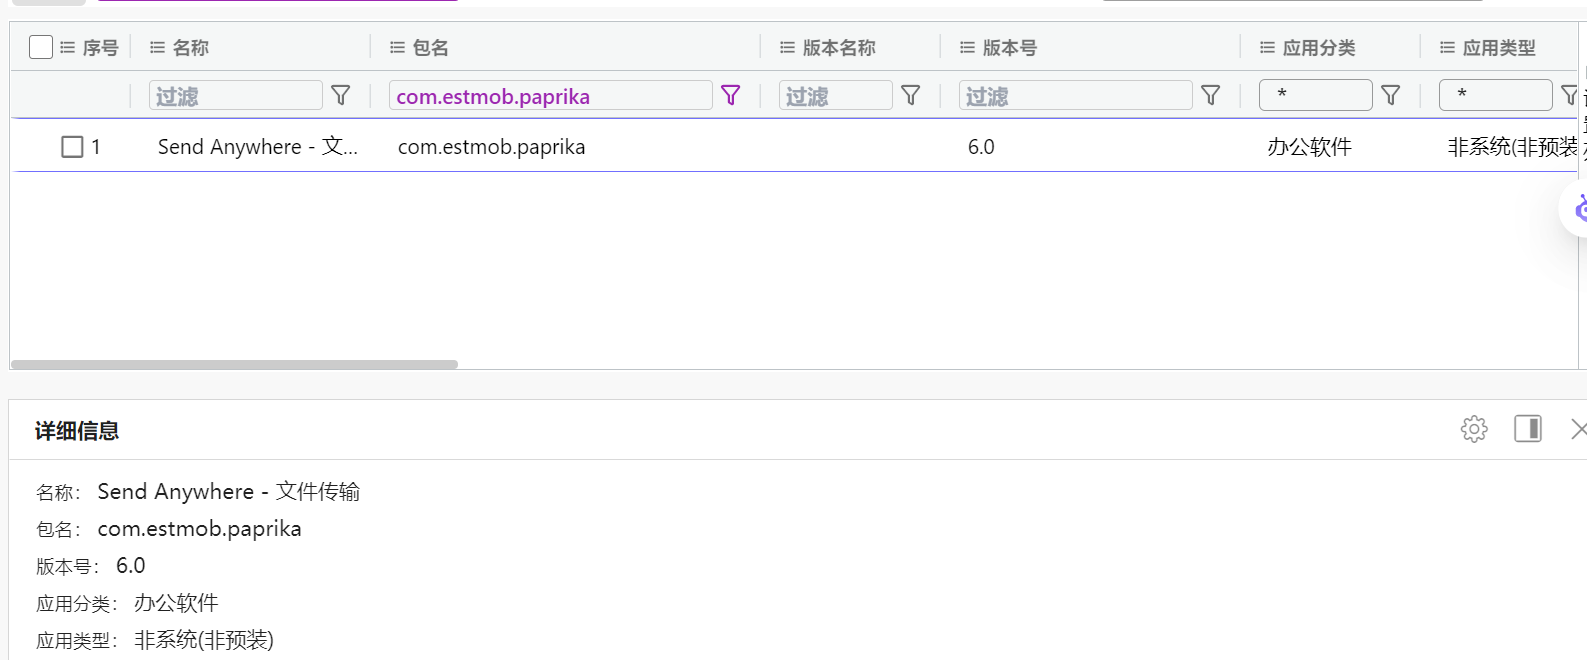Select table cell com.estmob.paprika in row 1
Screen dimensions: 1587x660
coord(492,147)
